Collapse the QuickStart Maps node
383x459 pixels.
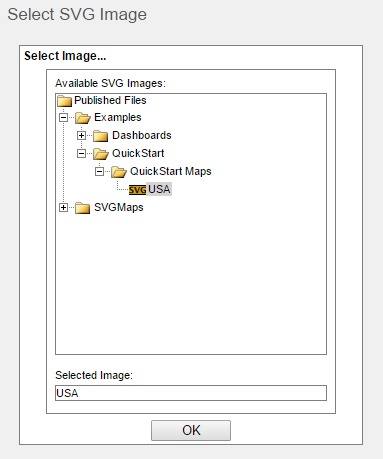click(99, 172)
